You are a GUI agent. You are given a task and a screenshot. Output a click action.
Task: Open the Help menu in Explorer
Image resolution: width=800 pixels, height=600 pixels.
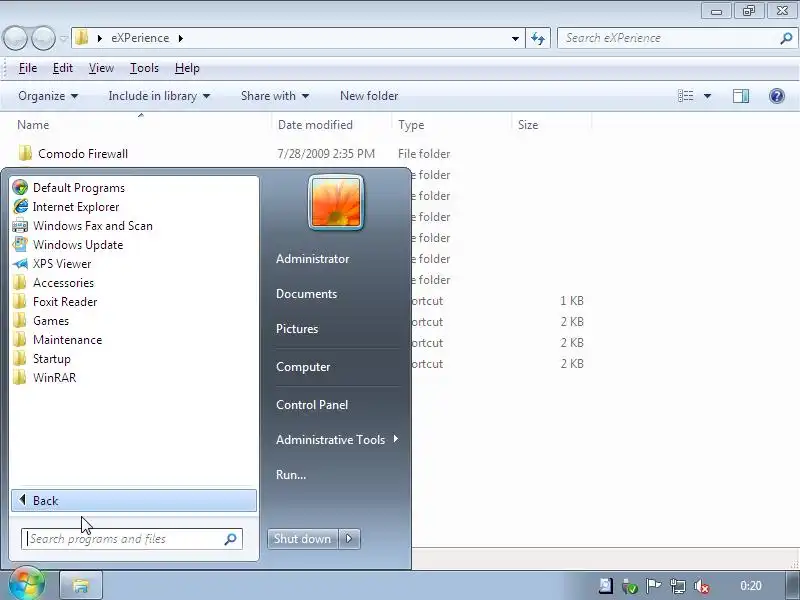pos(187,68)
